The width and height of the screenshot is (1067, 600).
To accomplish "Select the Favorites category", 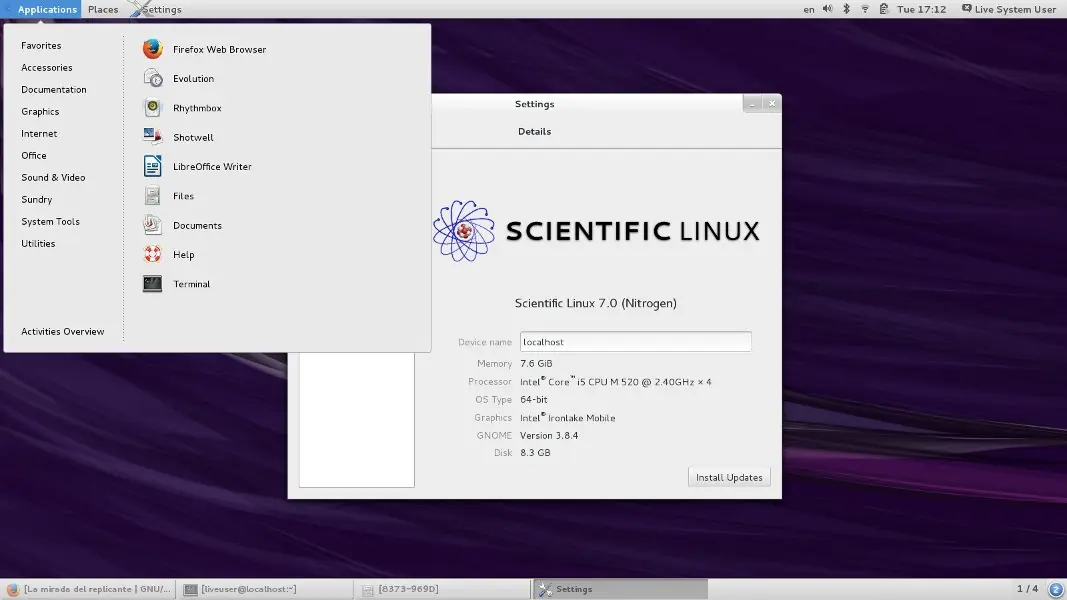I will pyautogui.click(x=41, y=46).
